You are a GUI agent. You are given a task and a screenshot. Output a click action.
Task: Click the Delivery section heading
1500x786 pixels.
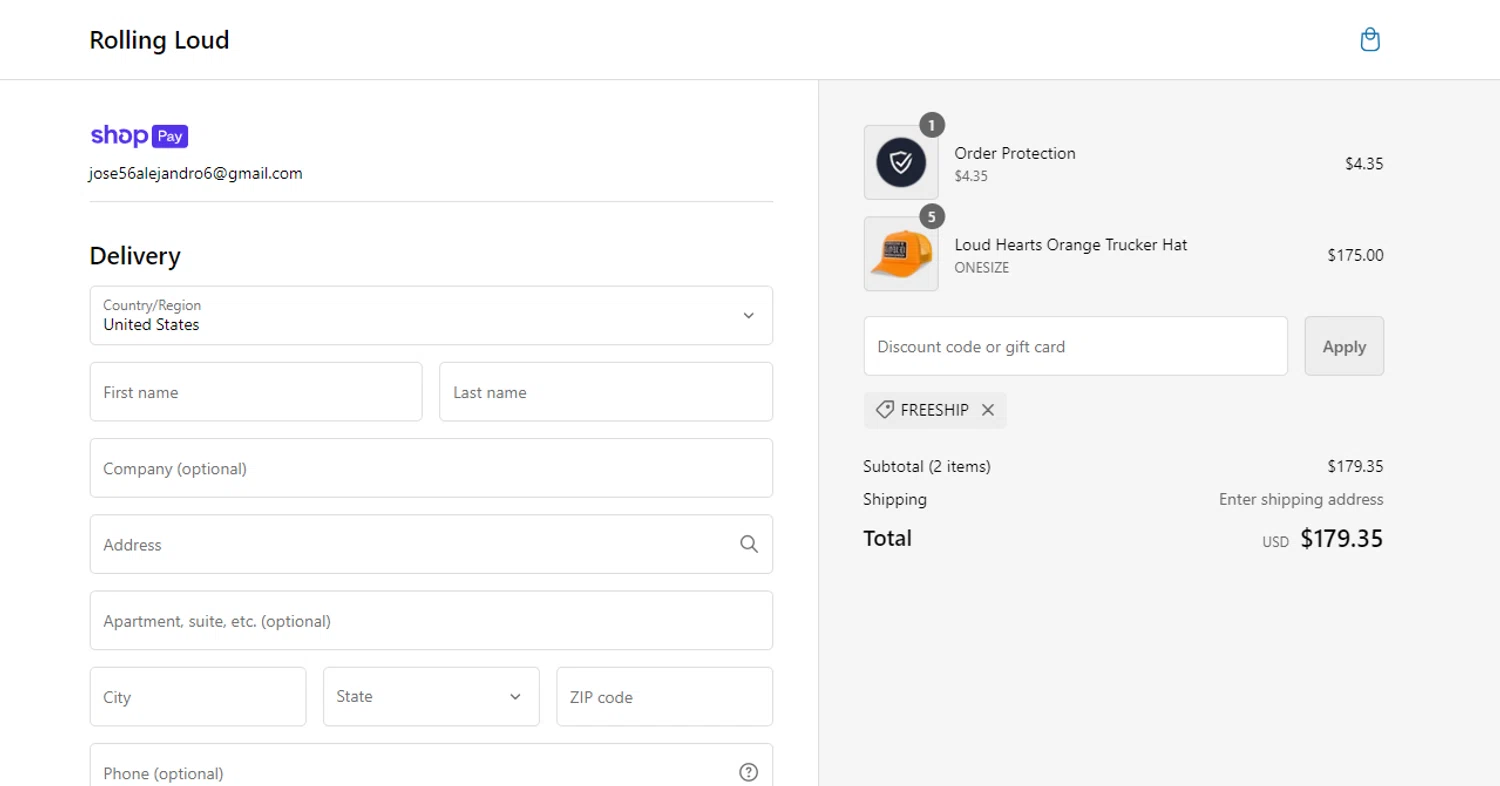click(135, 256)
